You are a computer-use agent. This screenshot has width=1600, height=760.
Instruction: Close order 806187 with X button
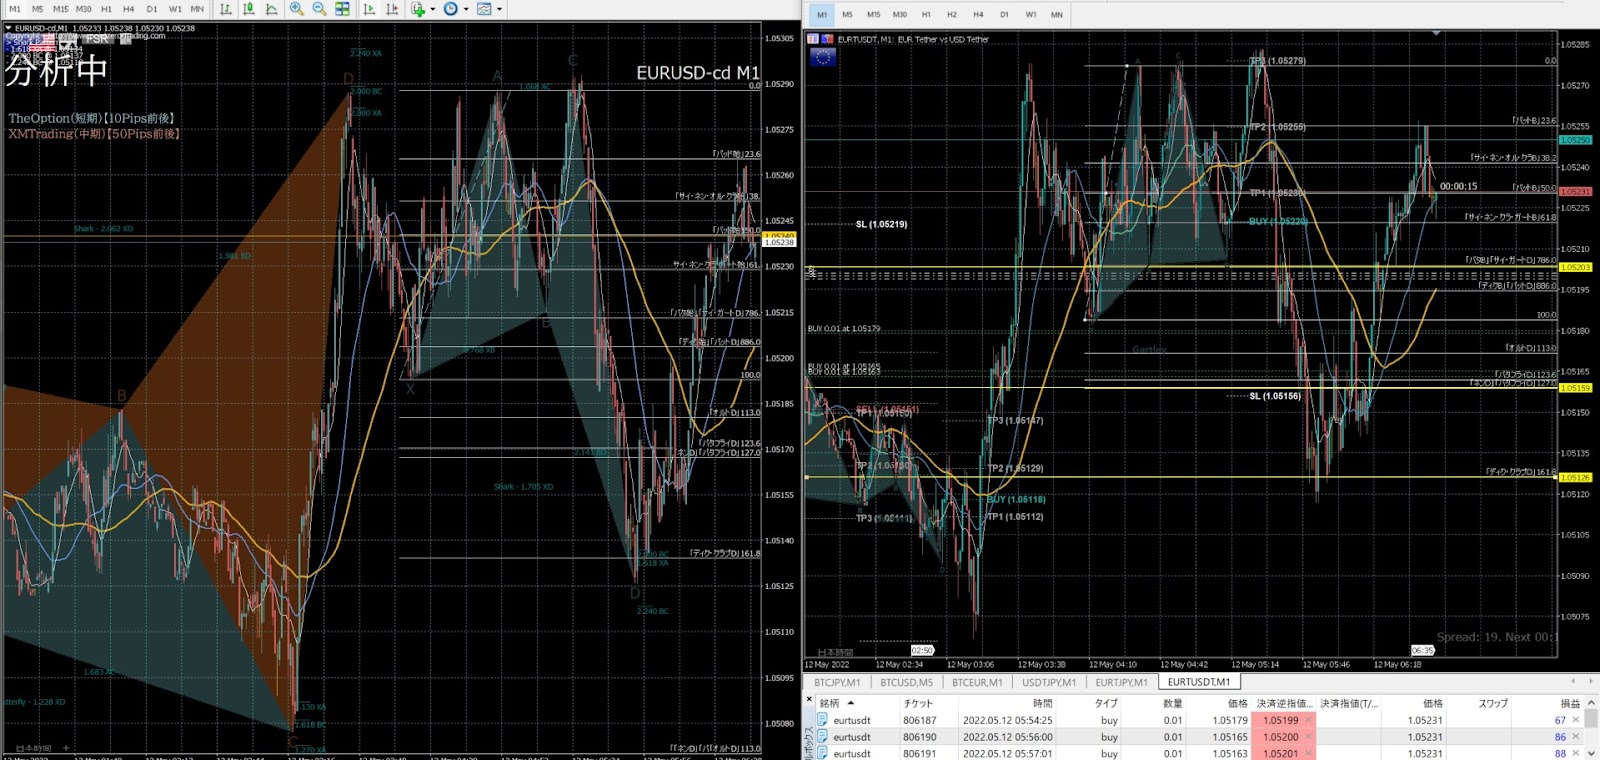[x=1576, y=720]
